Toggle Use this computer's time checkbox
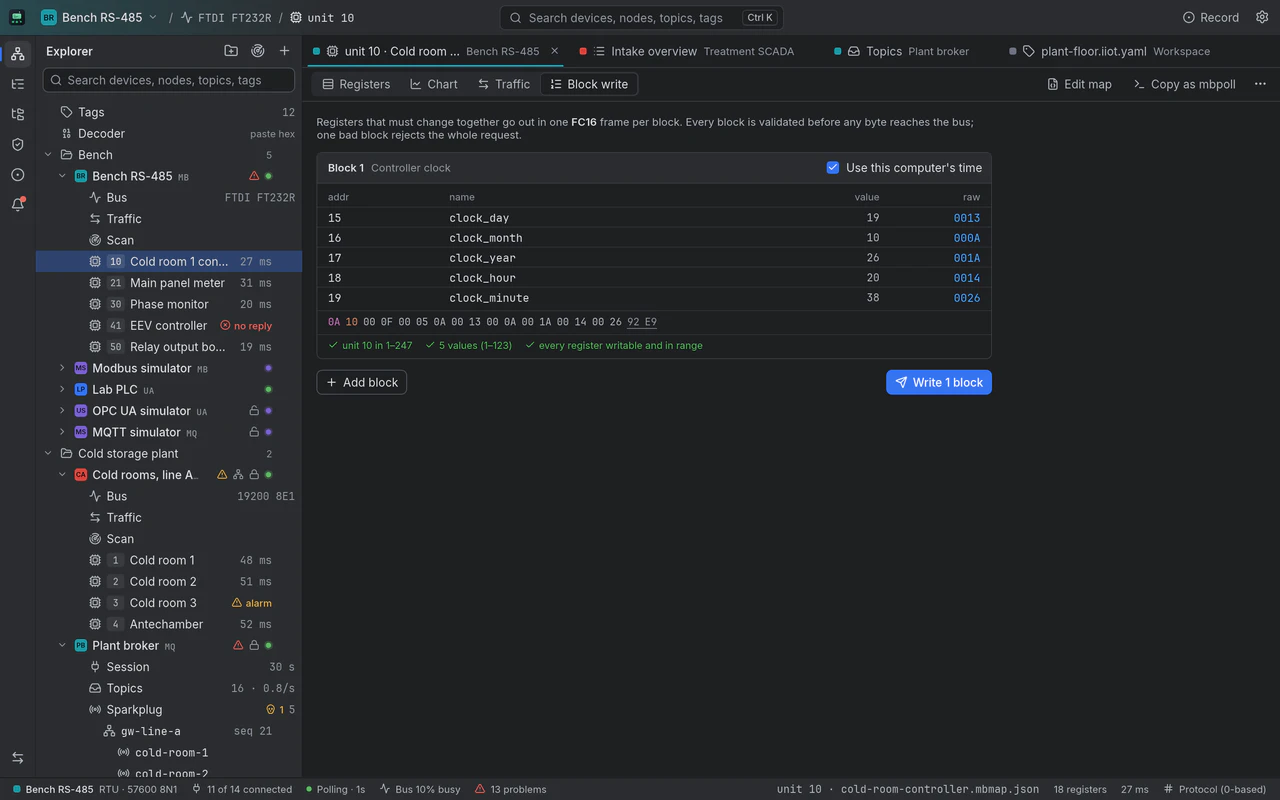This screenshot has height=800, width=1280. (x=833, y=168)
